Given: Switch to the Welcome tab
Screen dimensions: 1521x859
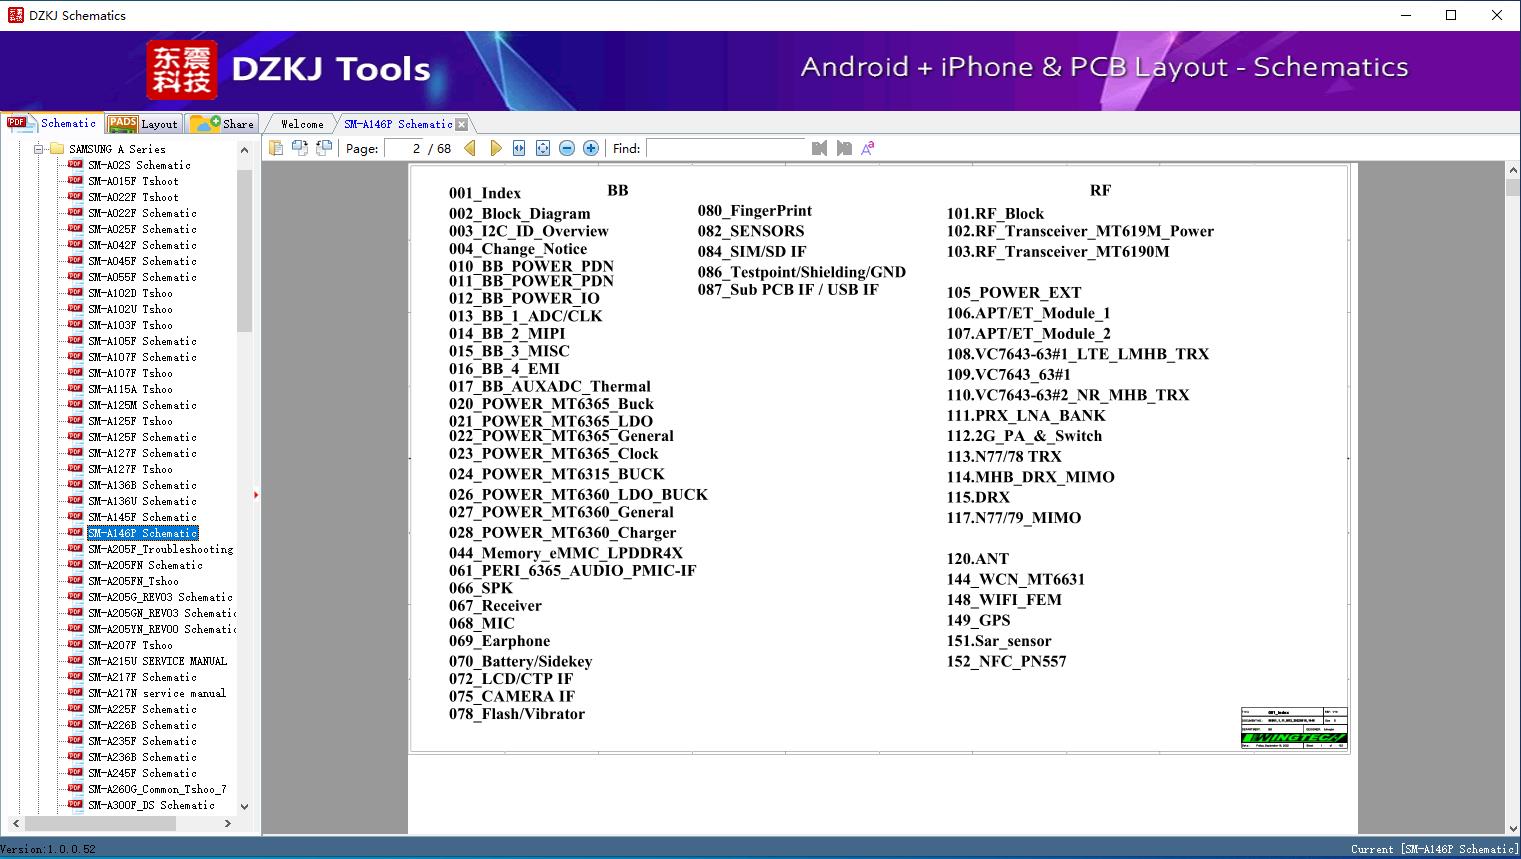Looking at the screenshot, I should pyautogui.click(x=302, y=124).
